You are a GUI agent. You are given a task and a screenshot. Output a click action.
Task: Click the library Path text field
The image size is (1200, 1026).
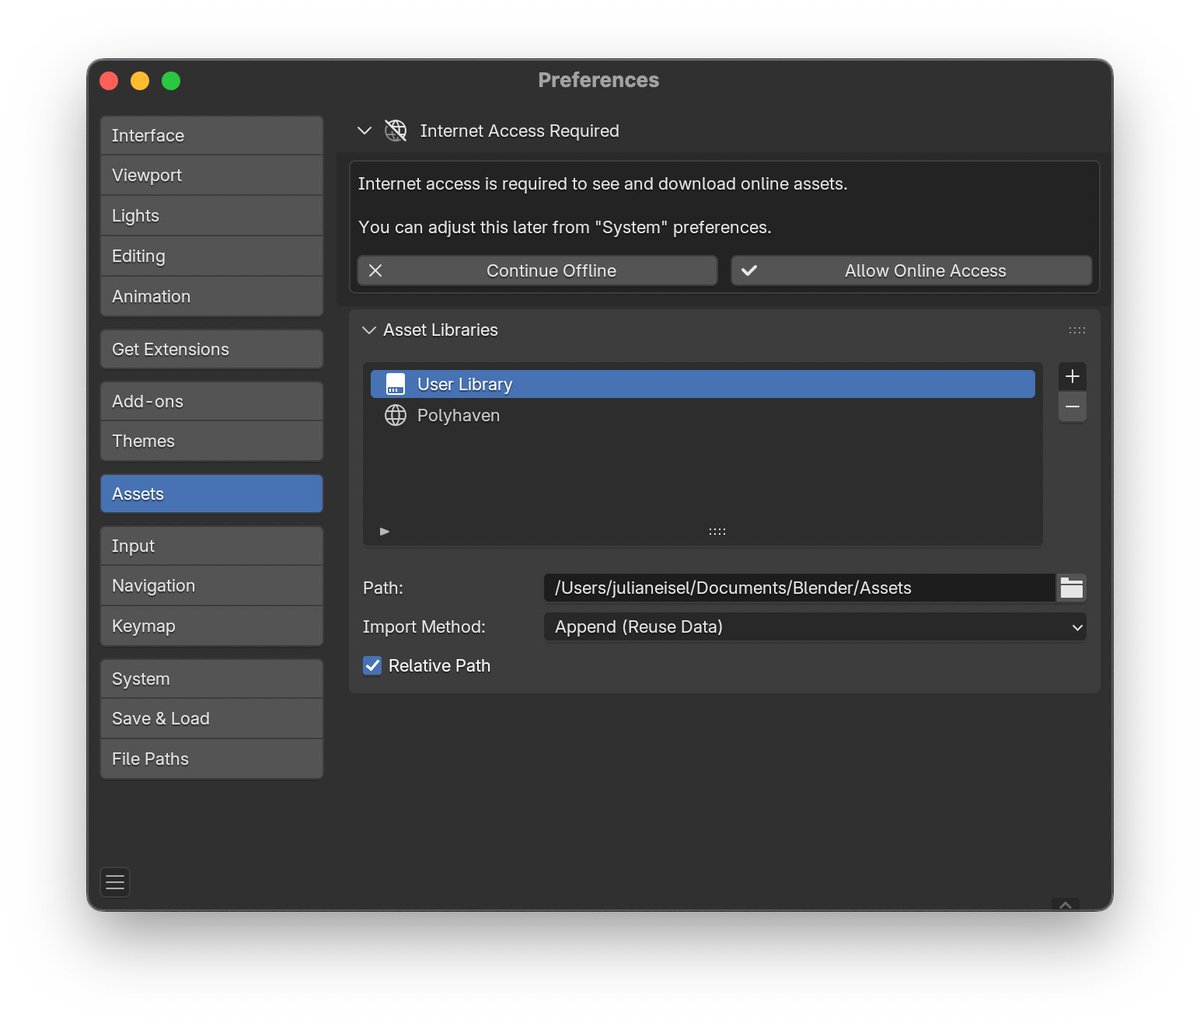click(800, 588)
